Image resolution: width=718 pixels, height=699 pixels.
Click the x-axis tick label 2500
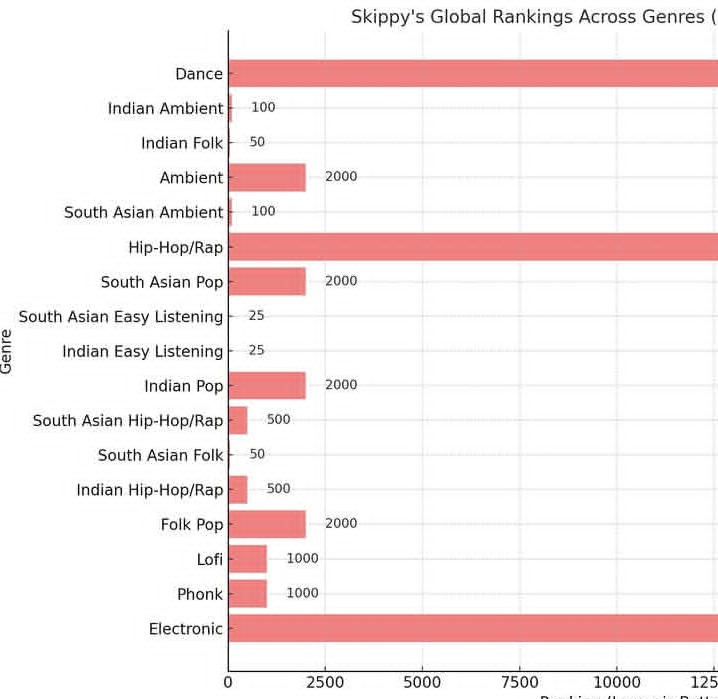click(x=325, y=683)
